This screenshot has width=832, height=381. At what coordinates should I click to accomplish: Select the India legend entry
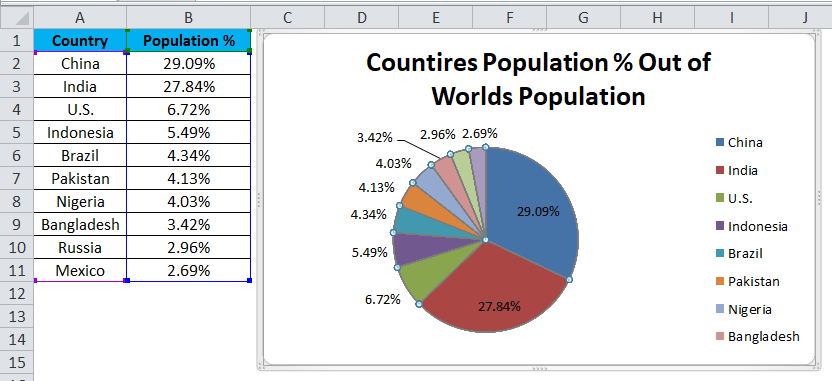[x=736, y=170]
